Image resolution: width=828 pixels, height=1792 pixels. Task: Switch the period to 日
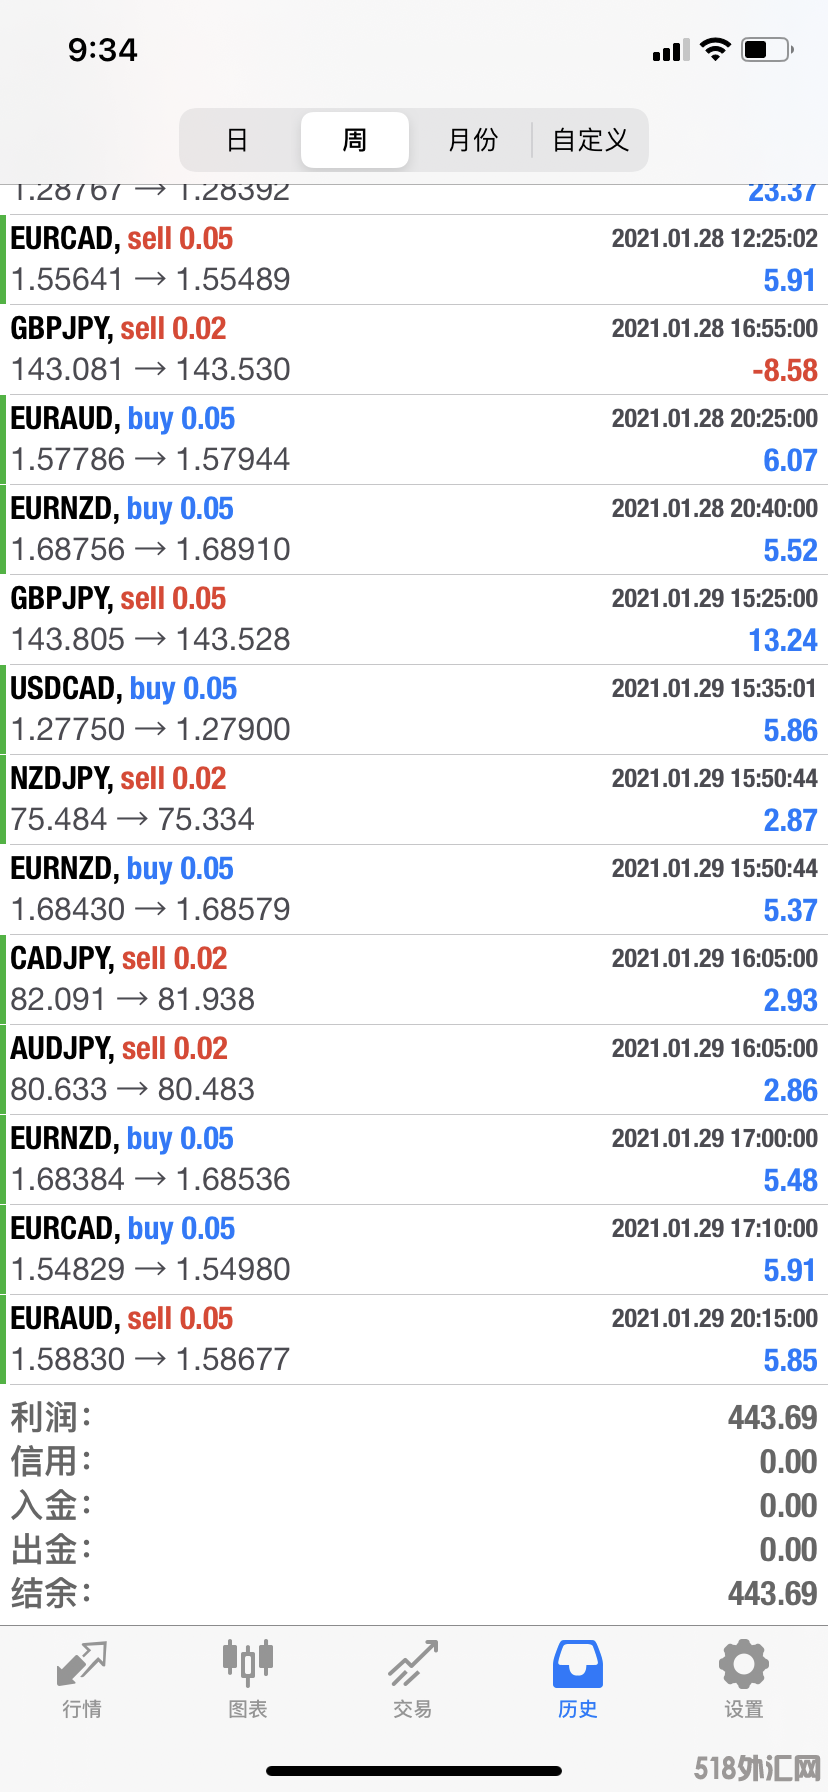[237, 140]
